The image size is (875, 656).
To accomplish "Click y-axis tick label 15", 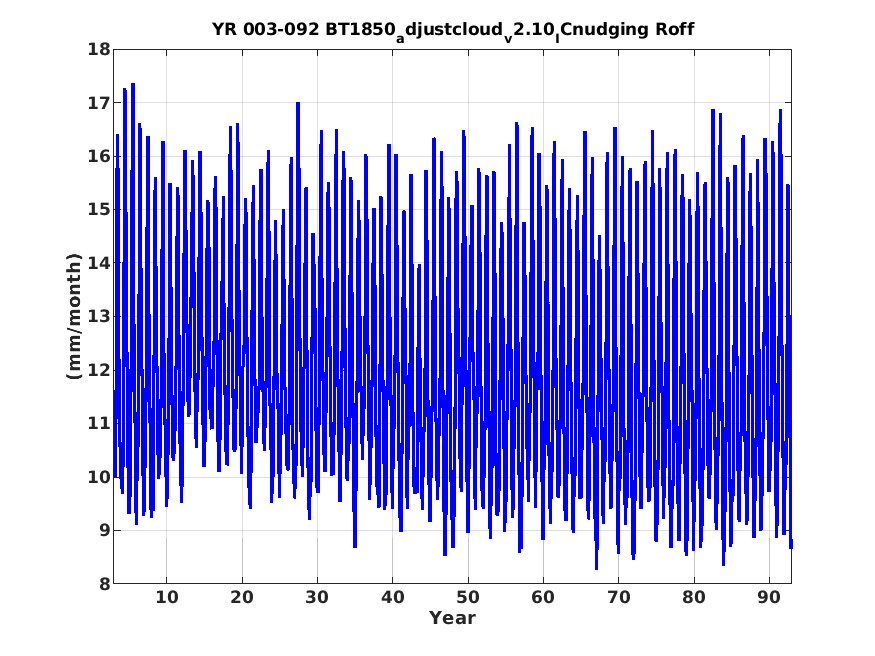I will (98, 210).
